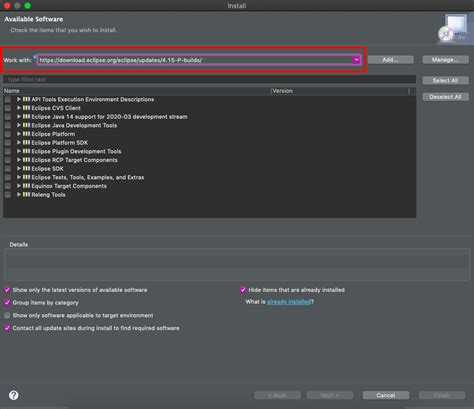Image resolution: width=474 pixels, height=409 pixels.
Task: Expand Eclipse Tests, Tools, Examples, and Extras
Action: click(x=19, y=177)
